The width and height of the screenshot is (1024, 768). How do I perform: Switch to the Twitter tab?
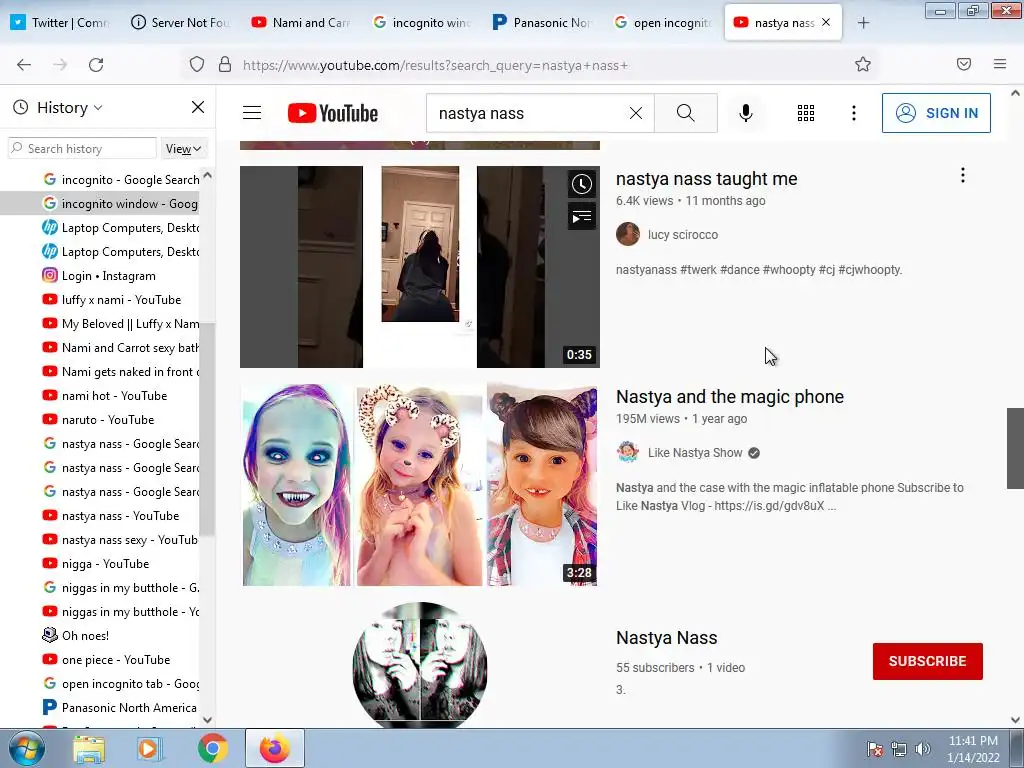tap(60, 23)
